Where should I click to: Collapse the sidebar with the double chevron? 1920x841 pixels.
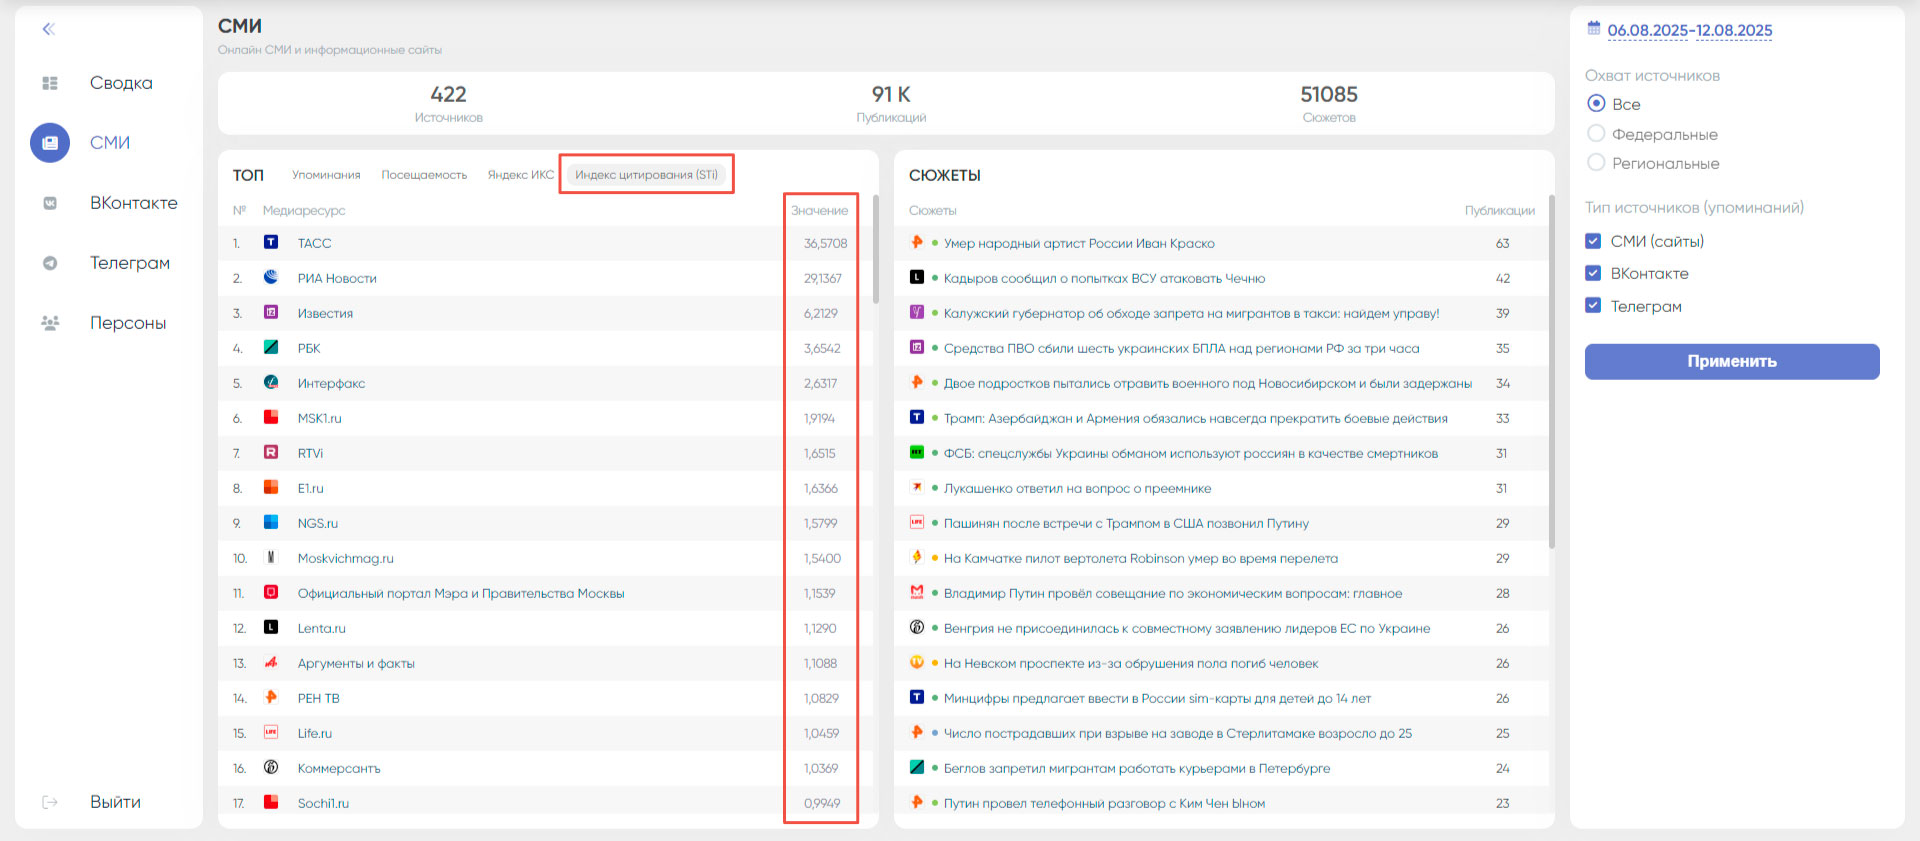click(x=48, y=29)
